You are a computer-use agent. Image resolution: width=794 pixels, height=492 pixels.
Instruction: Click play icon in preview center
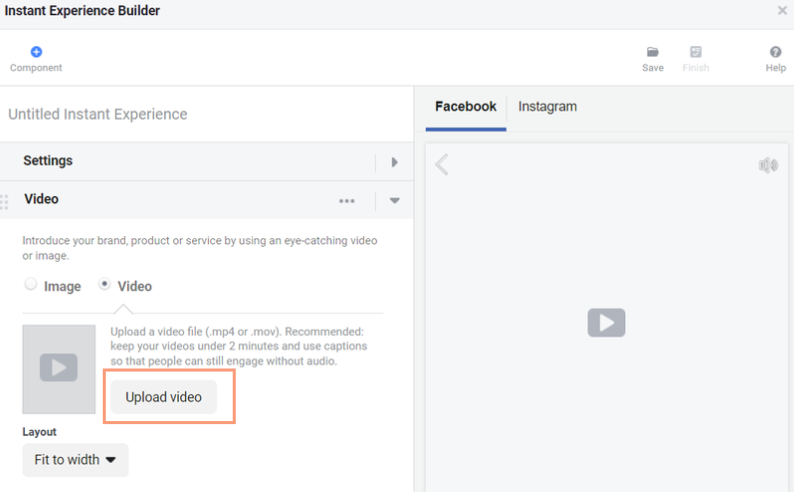coord(606,322)
